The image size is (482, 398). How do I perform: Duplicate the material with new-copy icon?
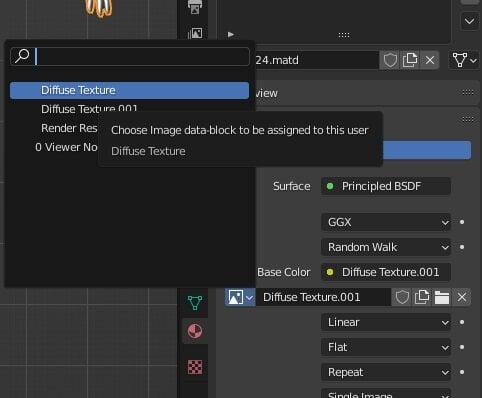point(410,60)
